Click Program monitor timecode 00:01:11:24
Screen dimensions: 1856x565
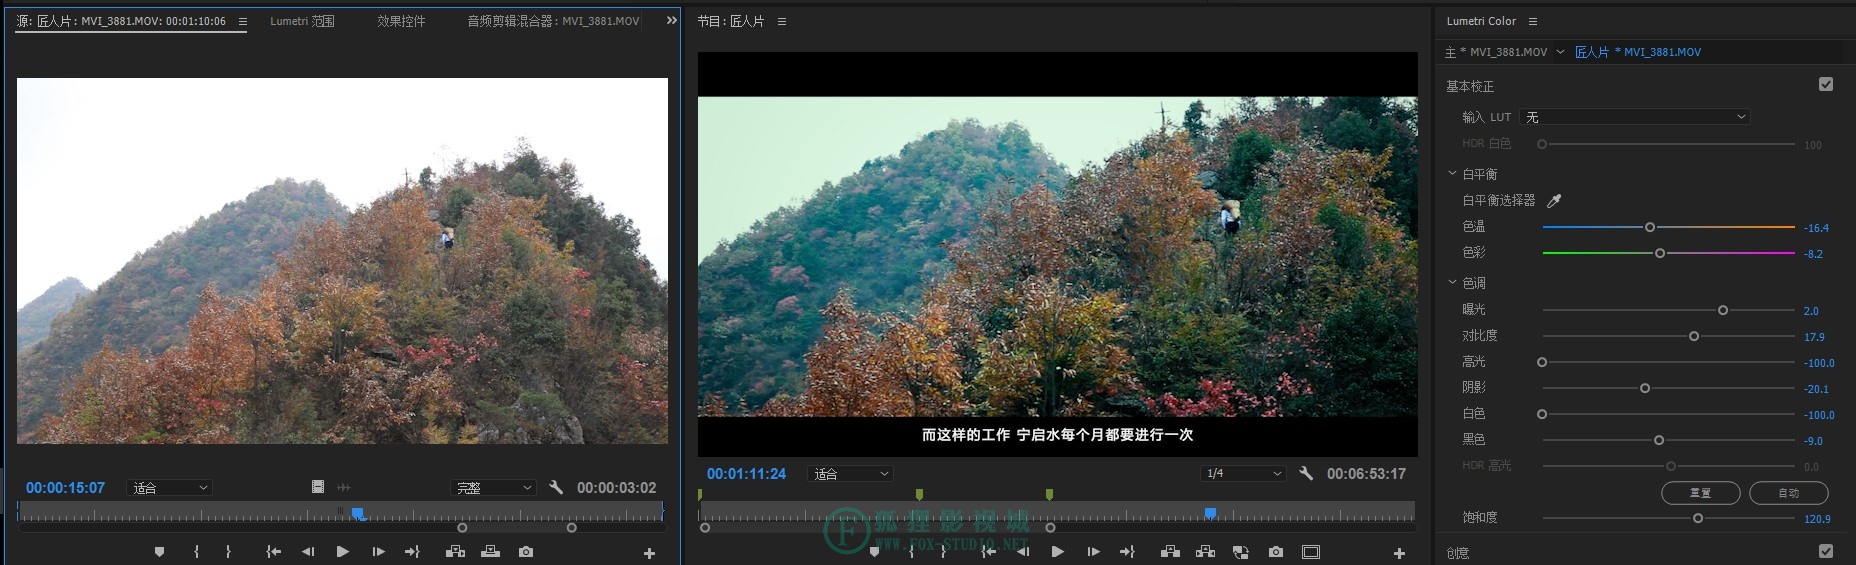pyautogui.click(x=746, y=474)
